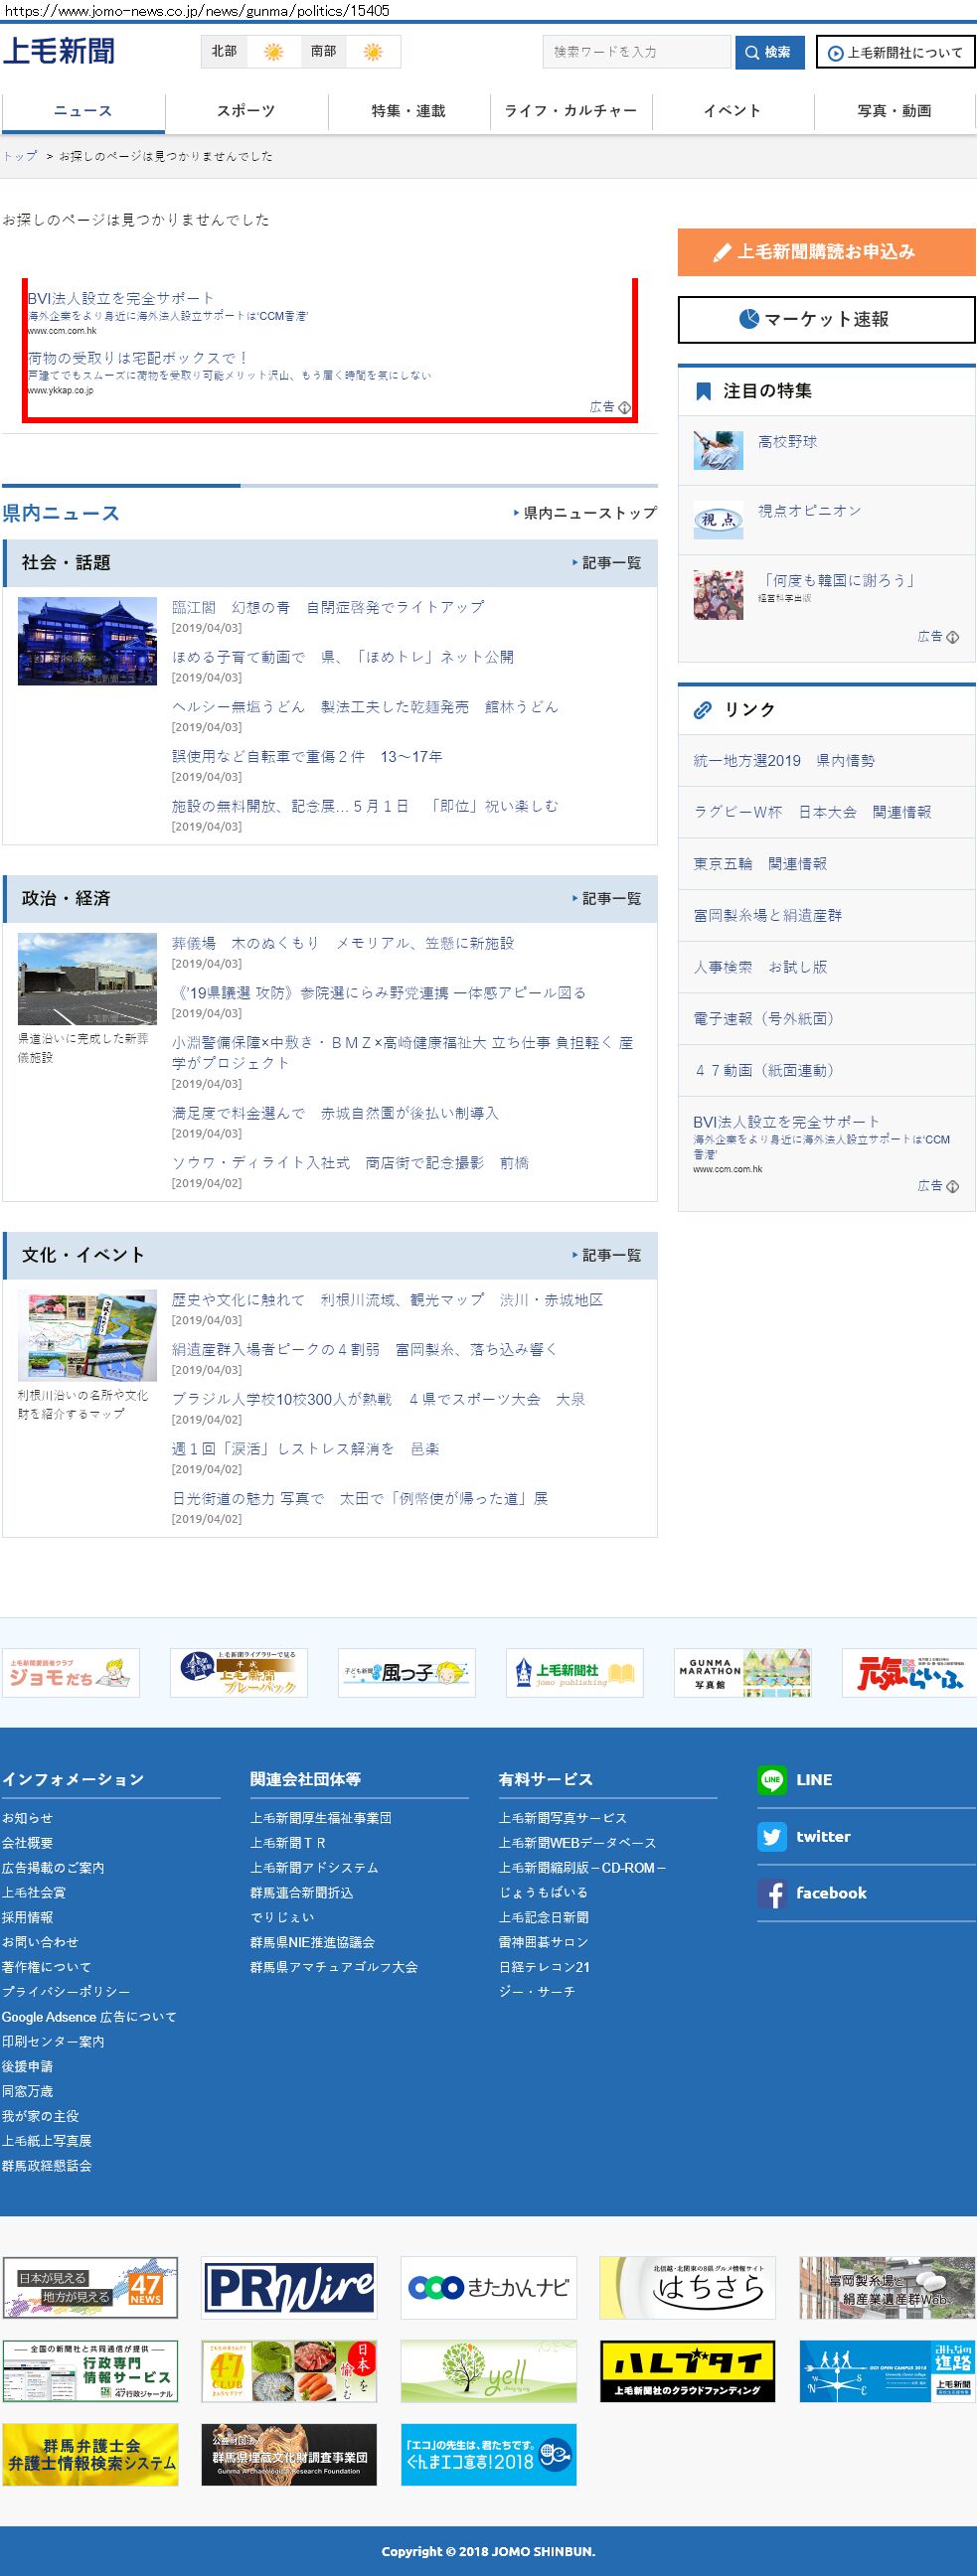
Task: Open the Facebook icon link
Action: coord(771,1893)
